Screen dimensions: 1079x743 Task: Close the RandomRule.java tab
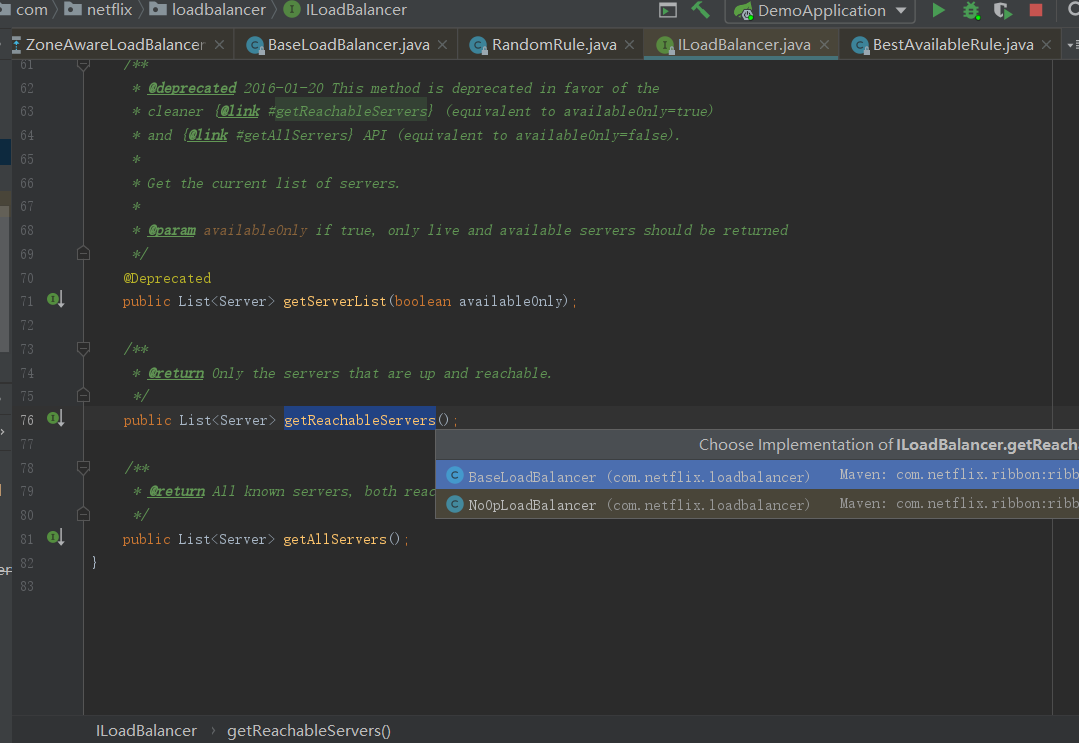click(x=629, y=45)
